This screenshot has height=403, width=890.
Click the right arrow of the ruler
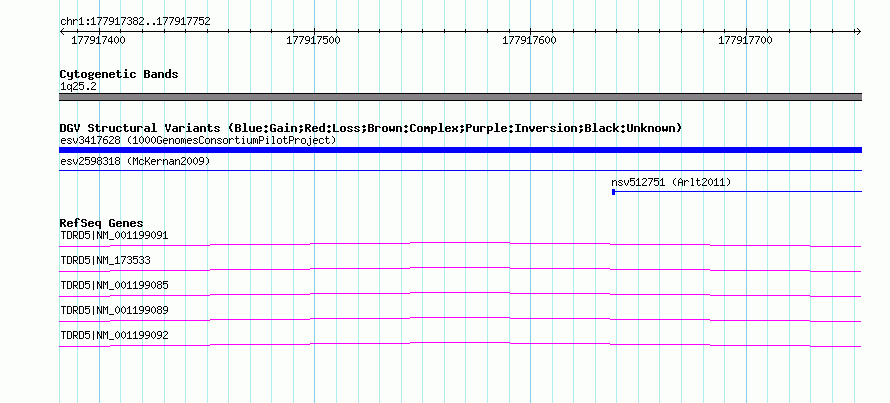pos(859,31)
